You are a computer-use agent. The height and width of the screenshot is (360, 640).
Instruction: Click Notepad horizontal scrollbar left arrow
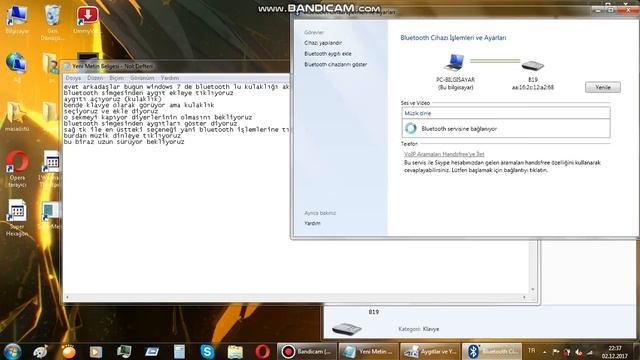(67, 297)
